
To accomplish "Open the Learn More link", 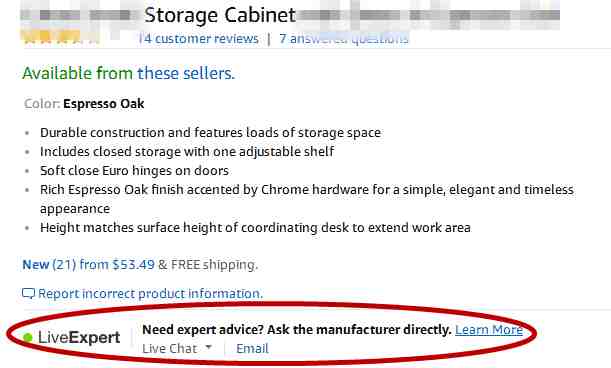I will 489,330.
